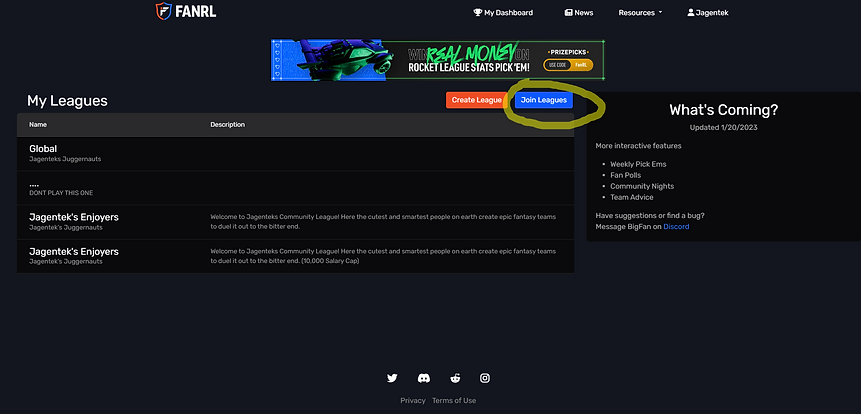The height and width of the screenshot is (414, 861).
Task: Expand the Resources dropdown menu
Action: 640,13
